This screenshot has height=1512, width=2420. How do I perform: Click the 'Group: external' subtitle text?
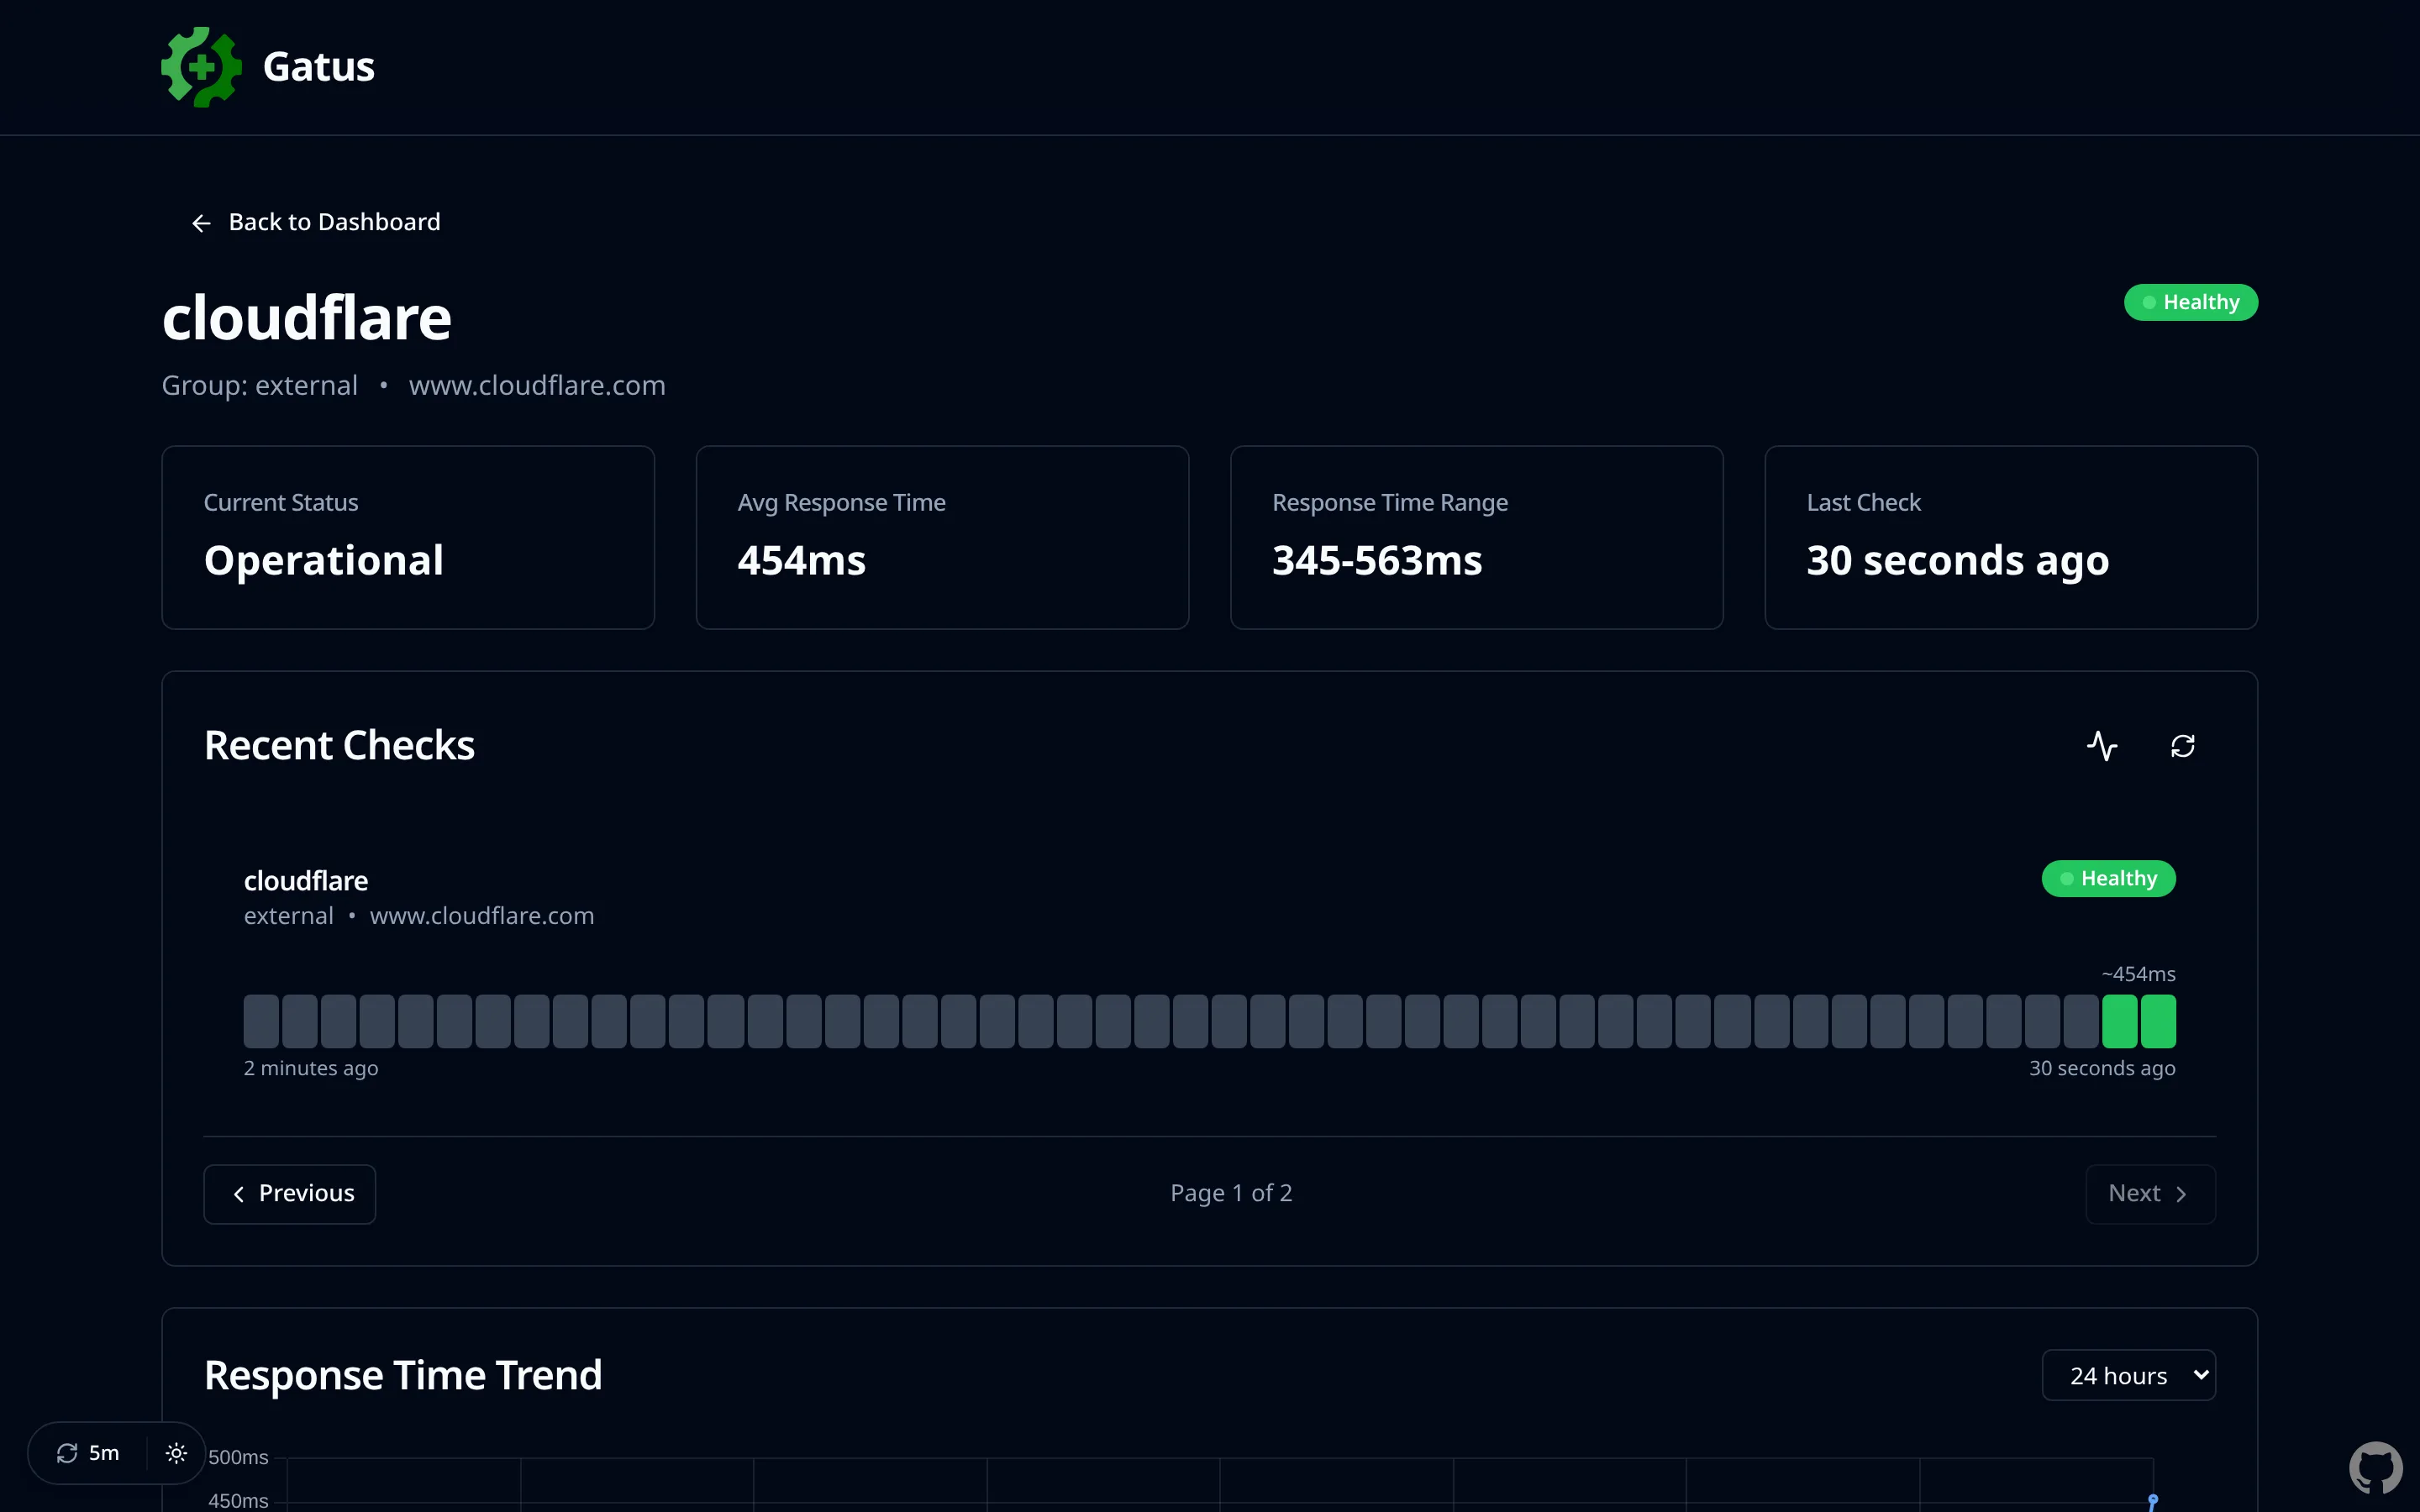(x=260, y=385)
